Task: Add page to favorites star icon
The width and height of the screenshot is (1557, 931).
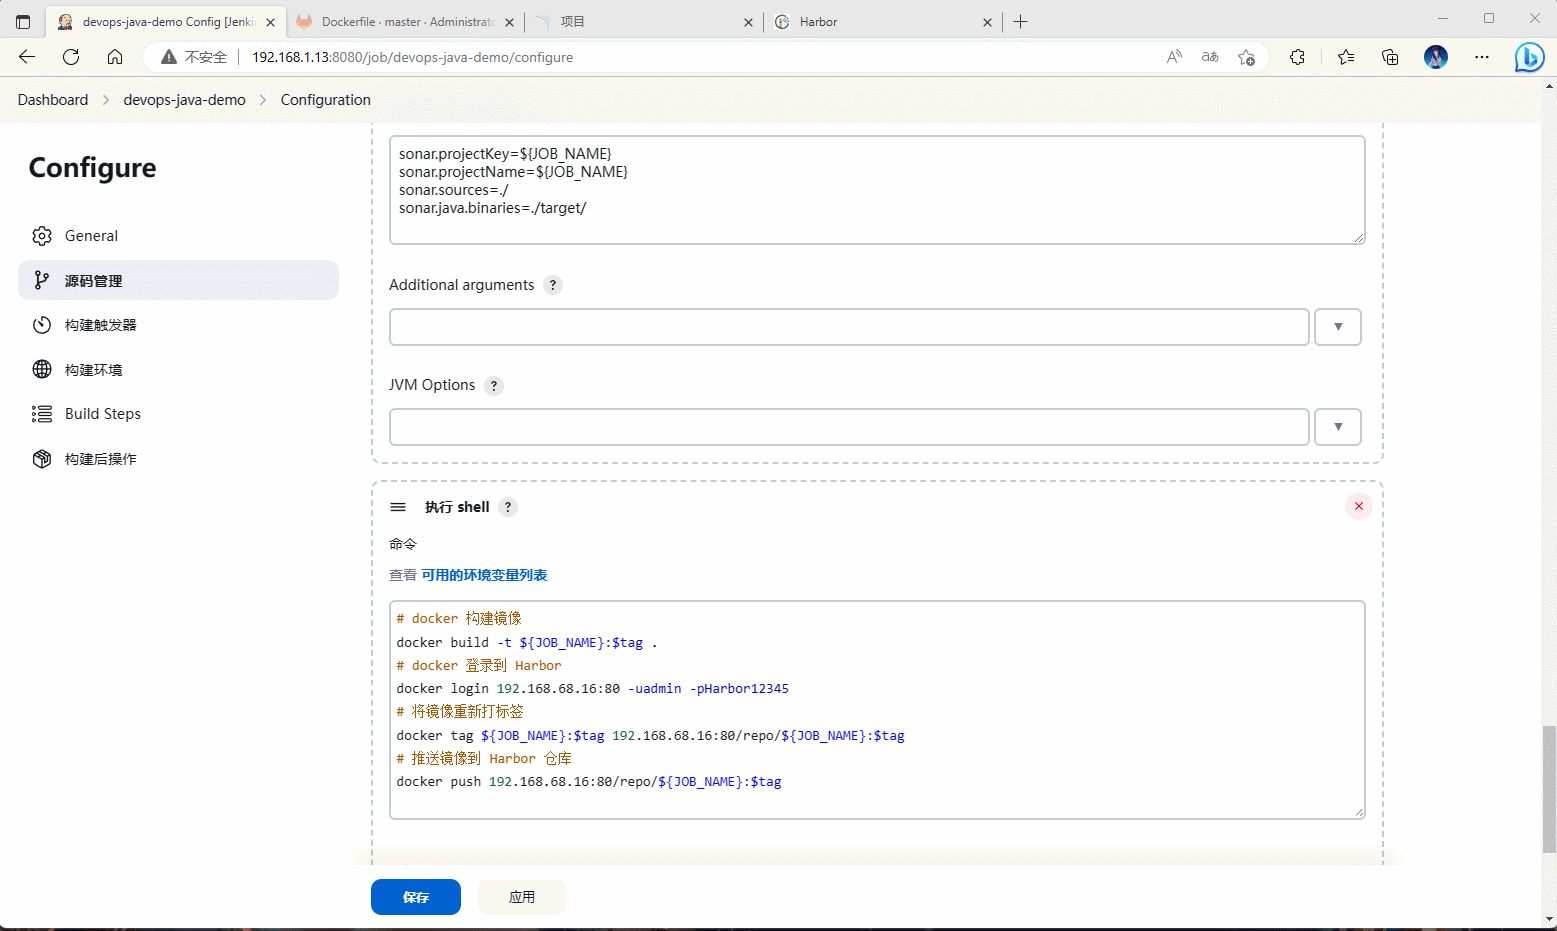Action: coord(1246,57)
